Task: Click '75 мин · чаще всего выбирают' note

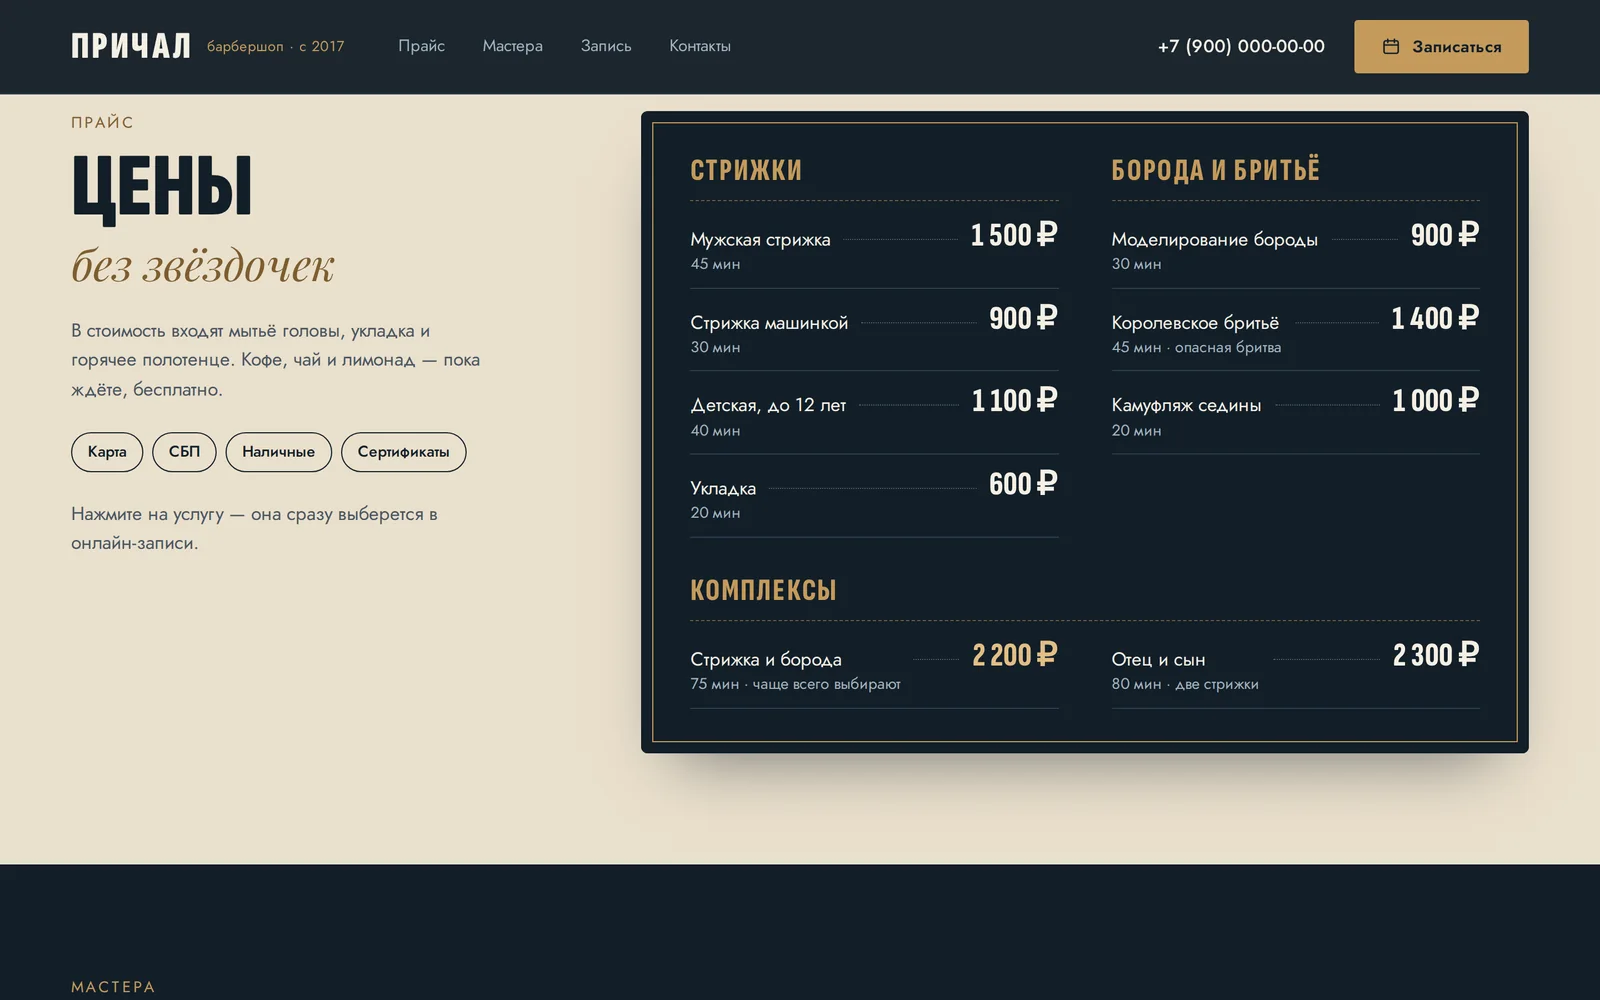Action: 795,684
